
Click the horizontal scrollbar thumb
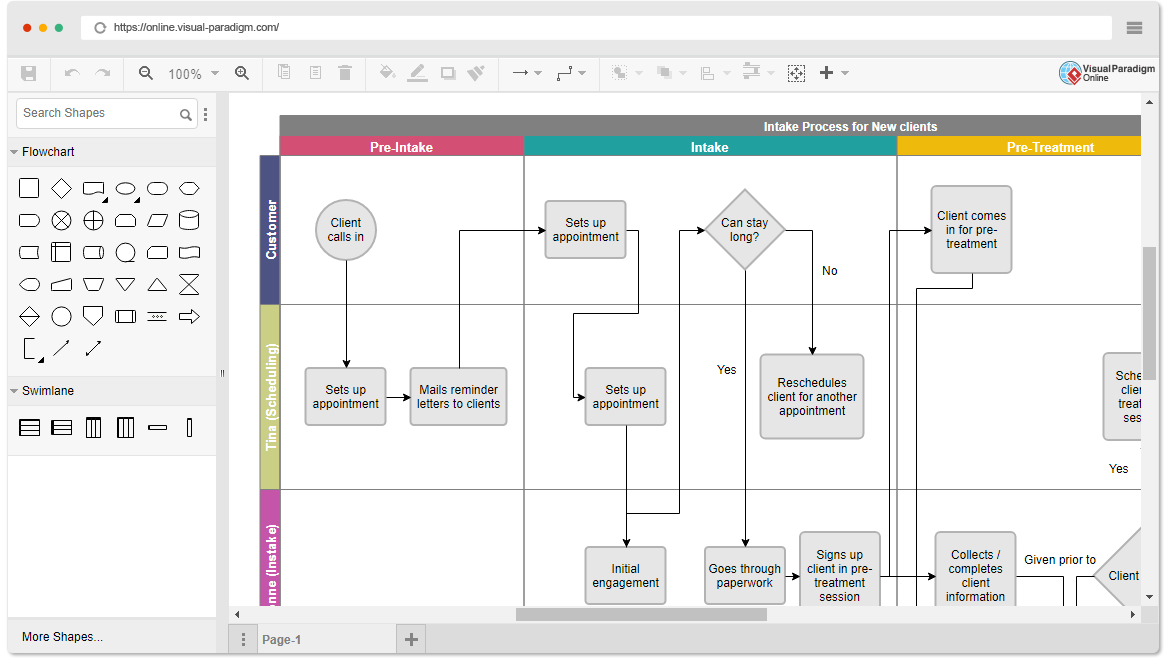[641, 614]
